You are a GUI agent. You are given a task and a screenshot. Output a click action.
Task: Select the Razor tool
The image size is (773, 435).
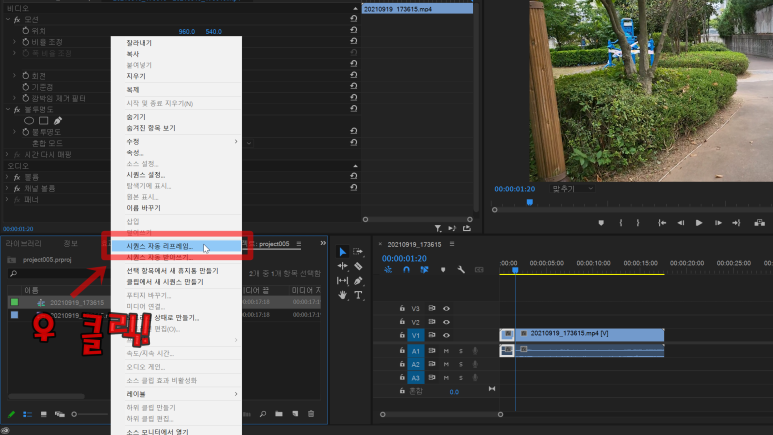358,266
